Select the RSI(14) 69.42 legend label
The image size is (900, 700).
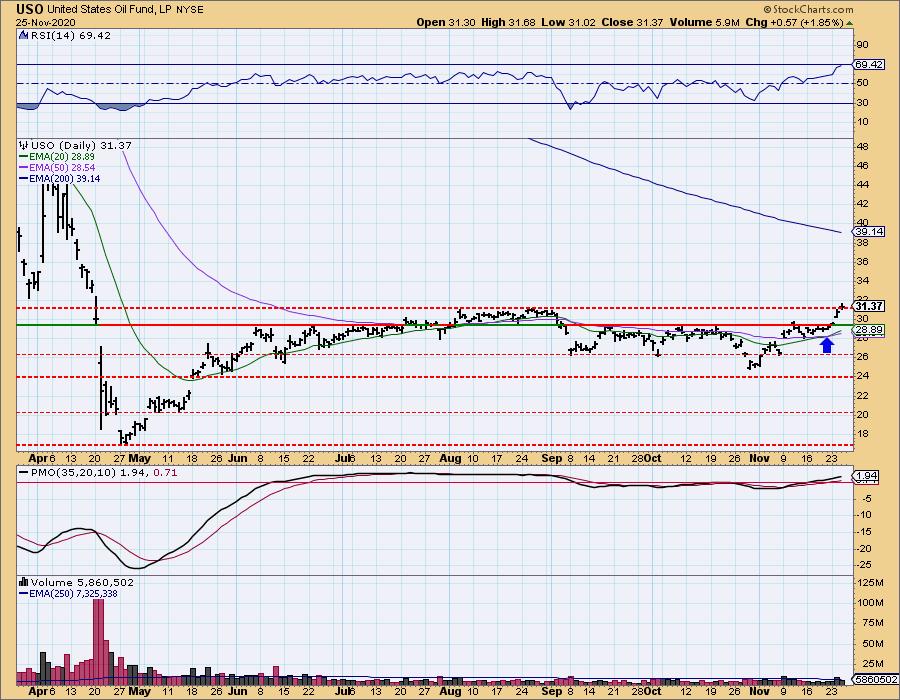71,36
